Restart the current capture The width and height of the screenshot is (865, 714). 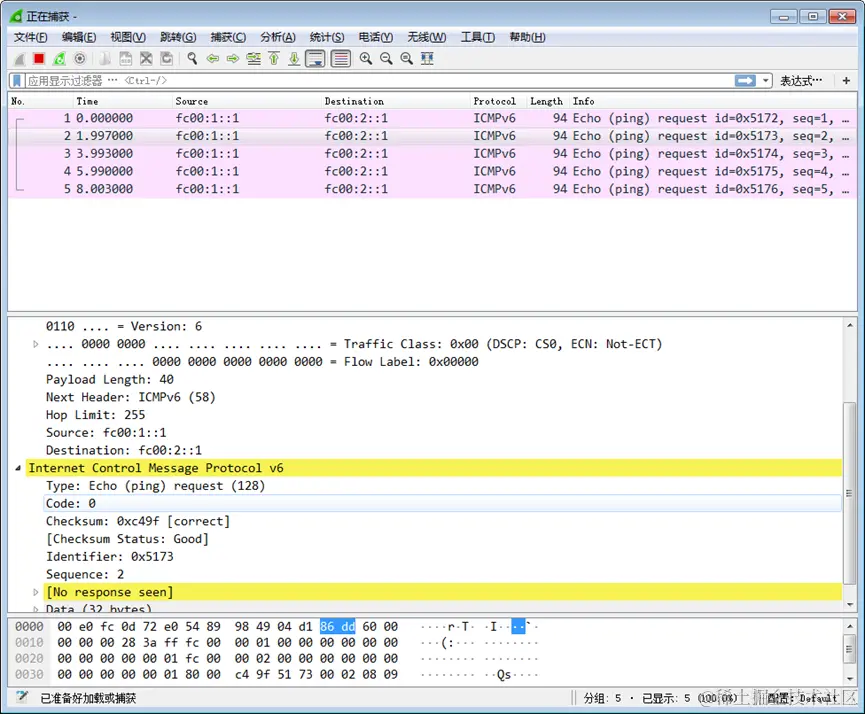[x=59, y=58]
